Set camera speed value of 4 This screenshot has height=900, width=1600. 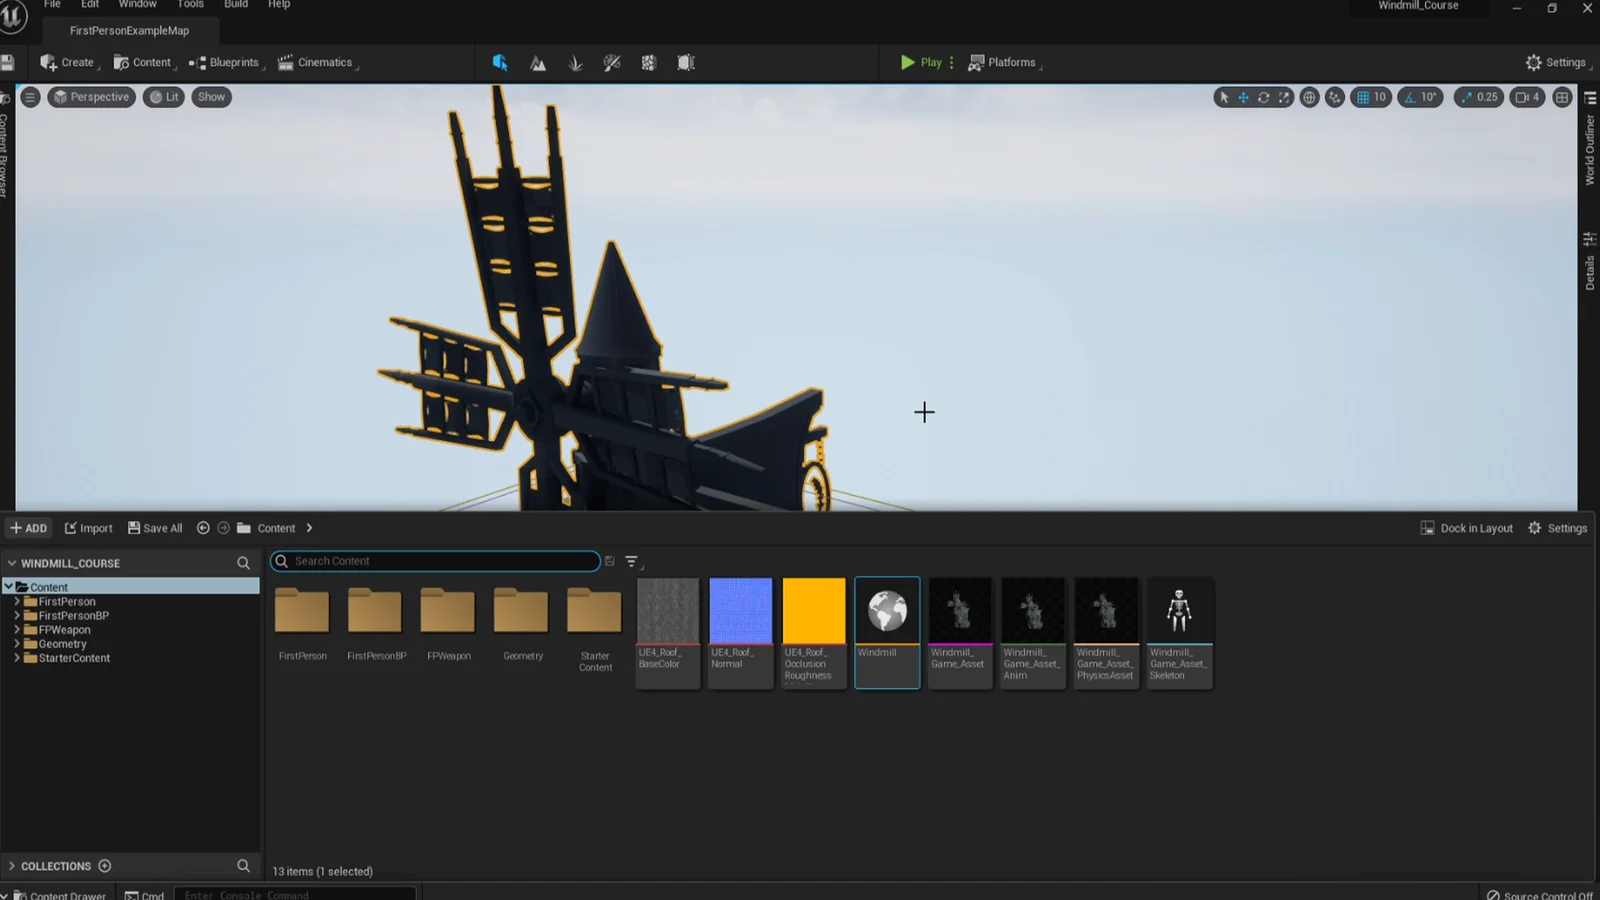coord(1526,97)
